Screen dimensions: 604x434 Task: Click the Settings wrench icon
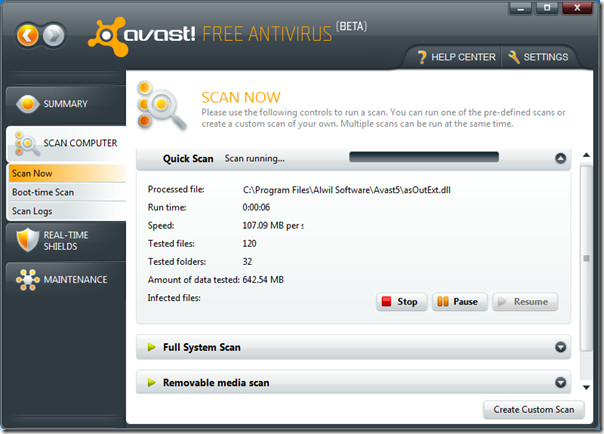click(514, 57)
